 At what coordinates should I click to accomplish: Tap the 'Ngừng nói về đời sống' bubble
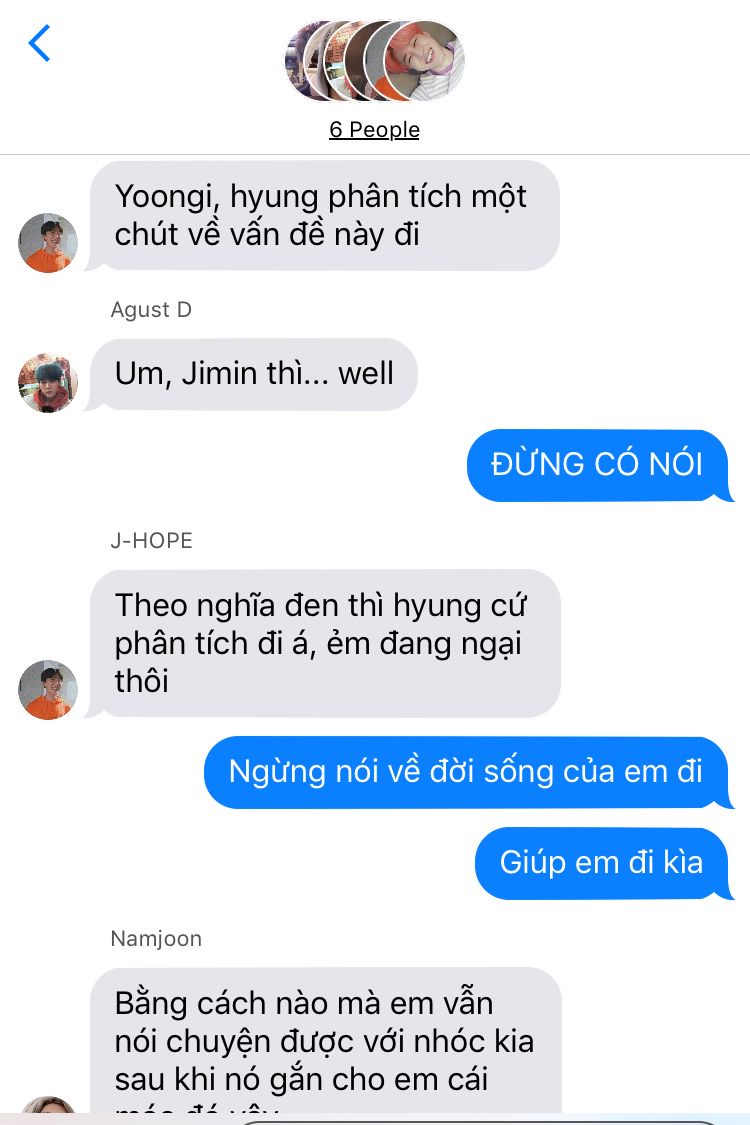[469, 772]
